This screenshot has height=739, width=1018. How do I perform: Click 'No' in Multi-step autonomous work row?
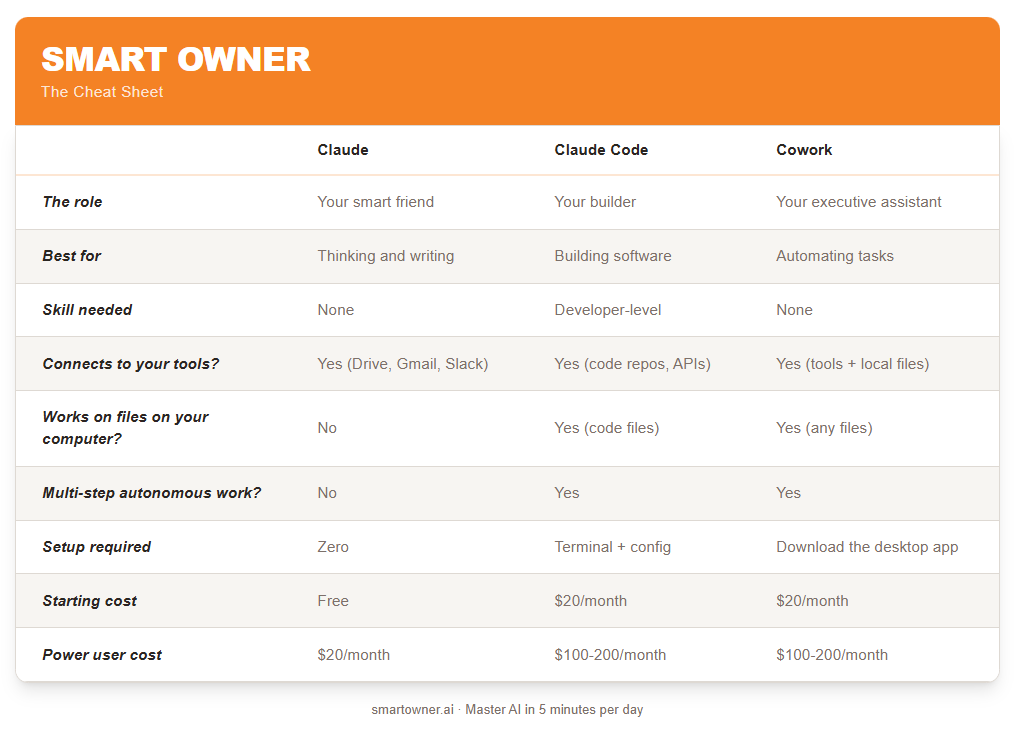(x=327, y=493)
